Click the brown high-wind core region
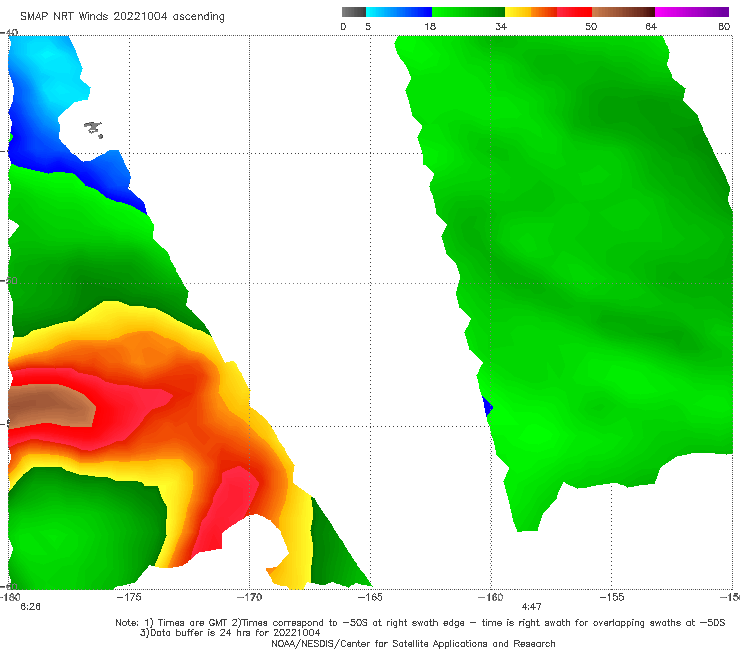 (x=50, y=406)
